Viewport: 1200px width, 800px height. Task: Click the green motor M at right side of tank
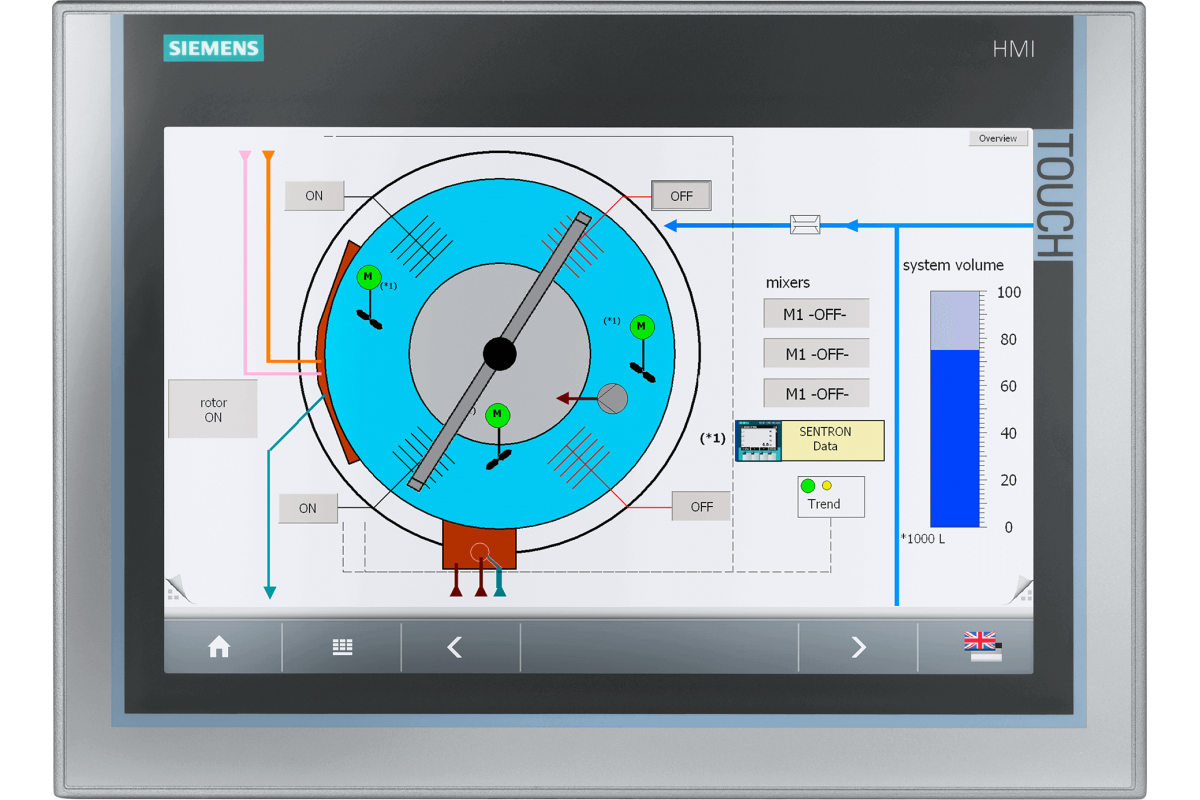(x=642, y=327)
